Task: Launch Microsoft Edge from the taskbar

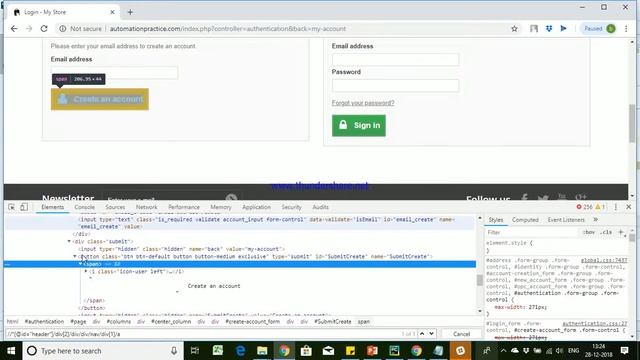Action: [240, 351]
